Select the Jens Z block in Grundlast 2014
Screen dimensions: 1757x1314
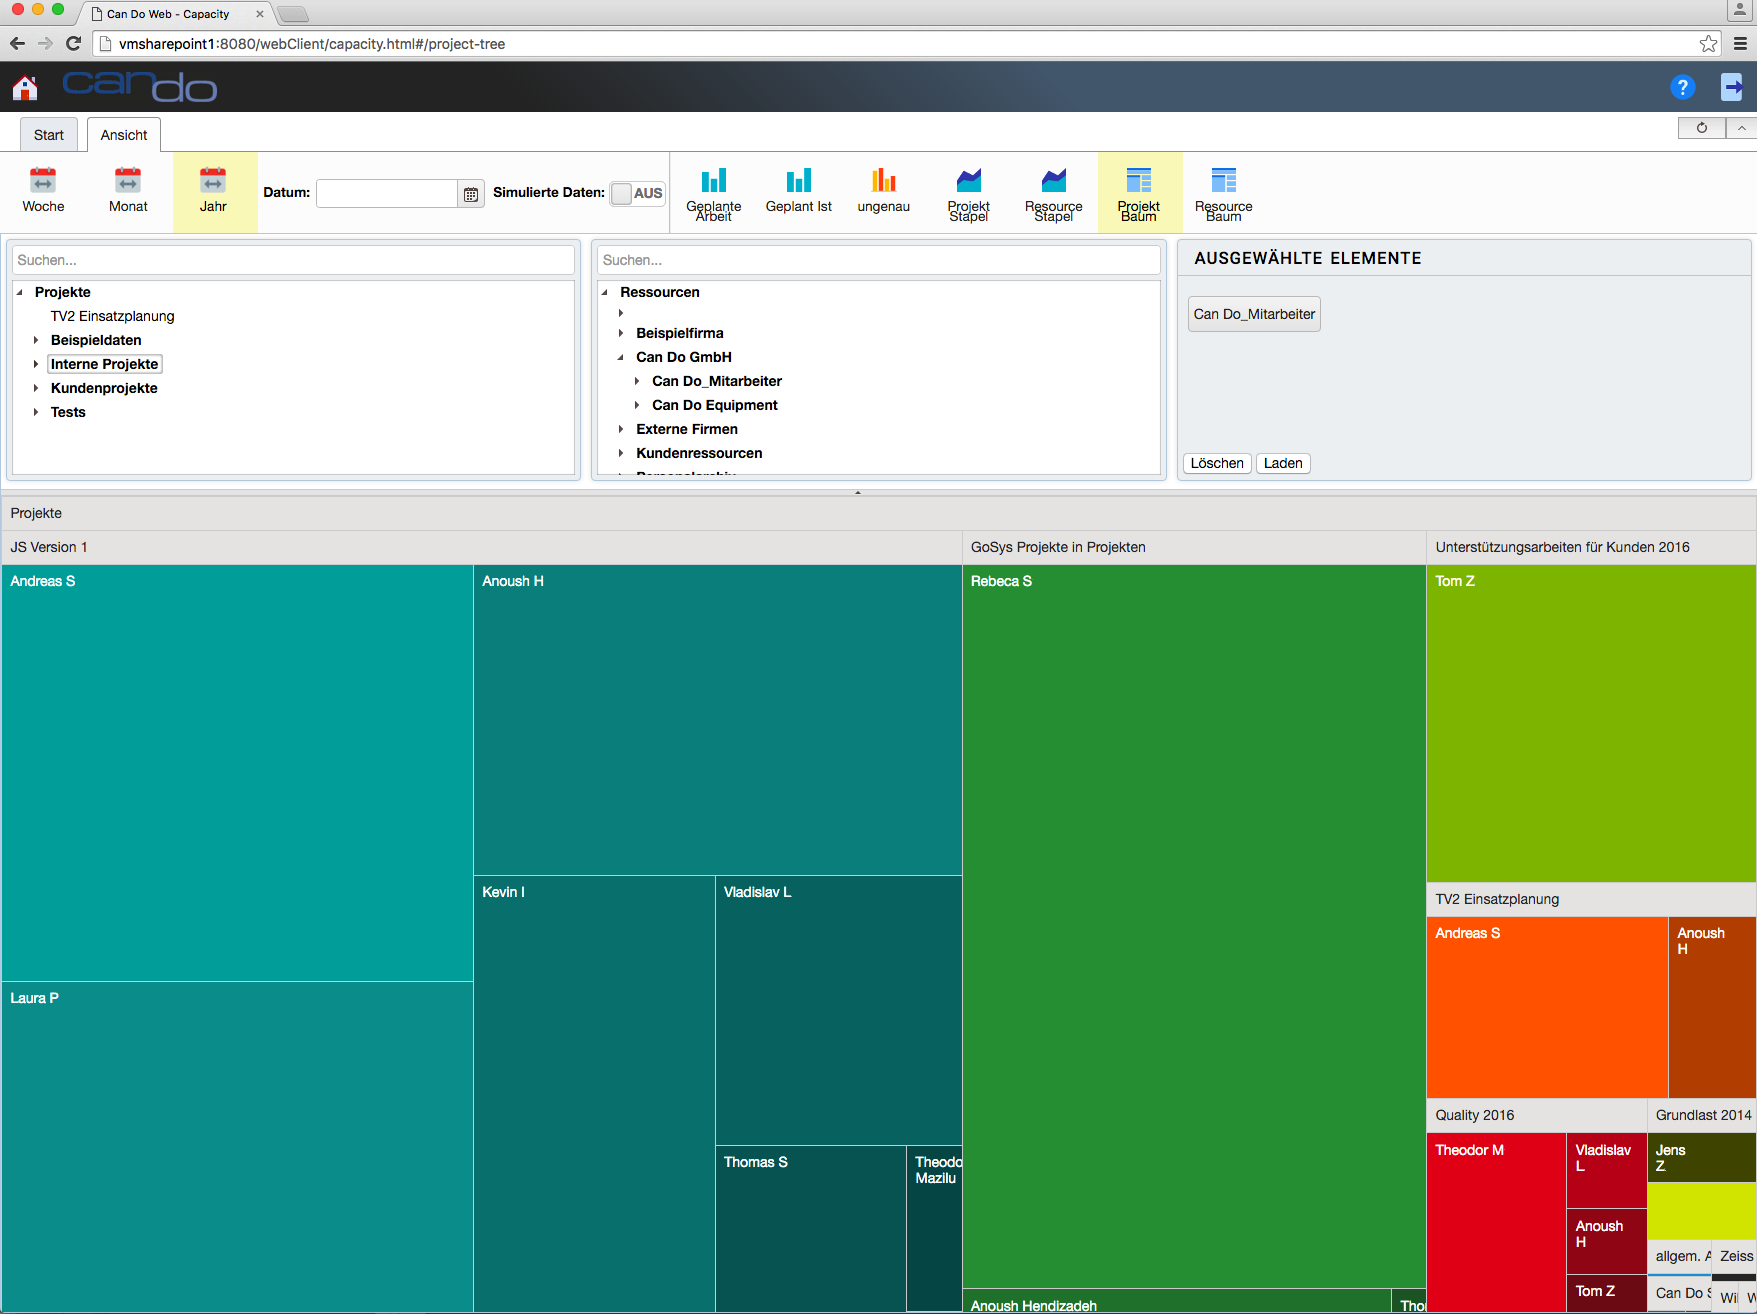(x=1701, y=1158)
